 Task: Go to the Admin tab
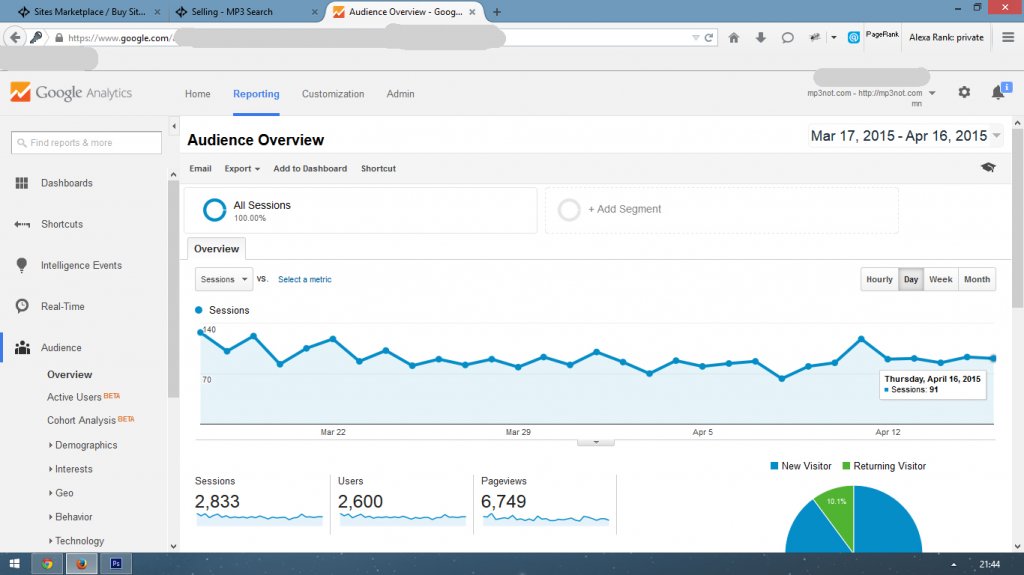coord(400,94)
